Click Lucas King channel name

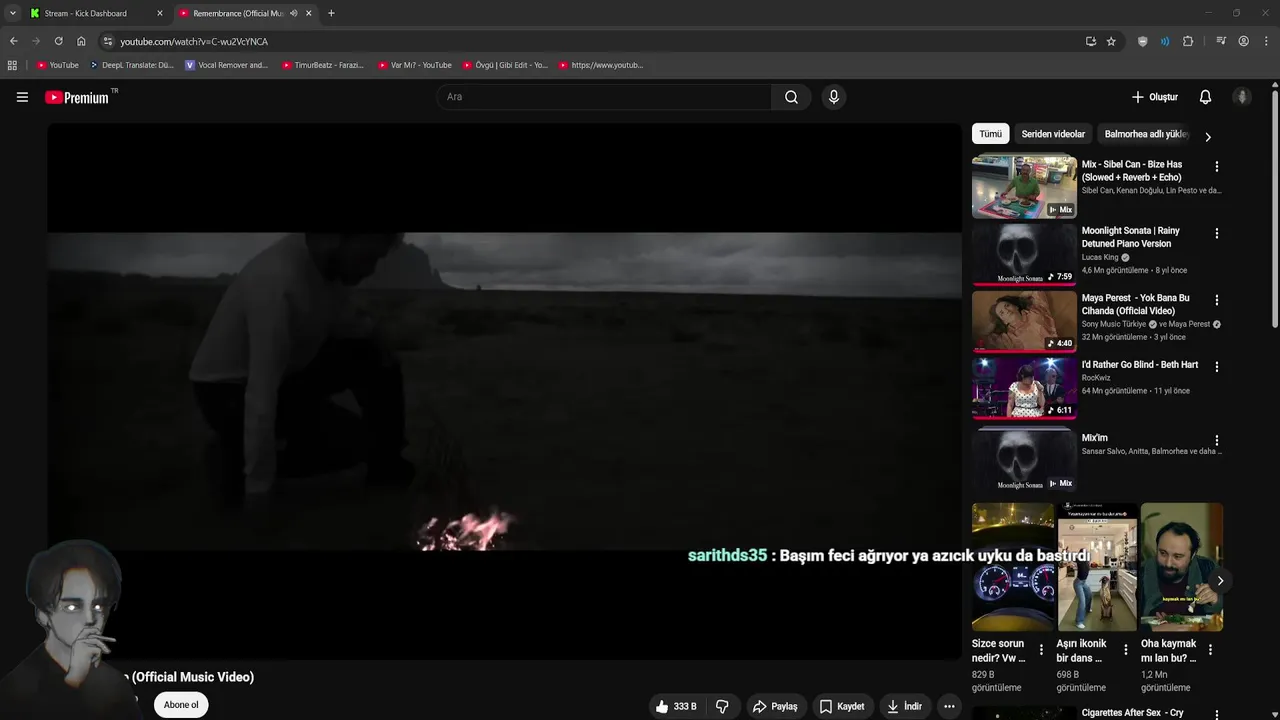tap(1100, 257)
